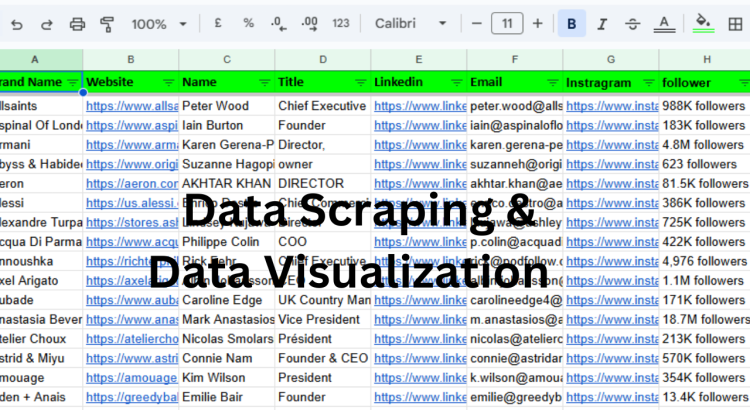
Task: Select column A header
Action: click(x=34, y=59)
